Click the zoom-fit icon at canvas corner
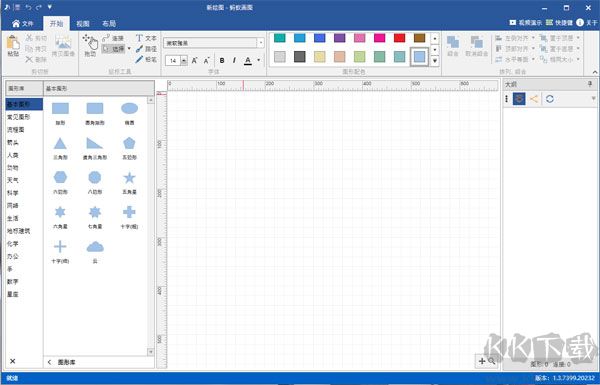The image size is (600, 385). tap(487, 361)
